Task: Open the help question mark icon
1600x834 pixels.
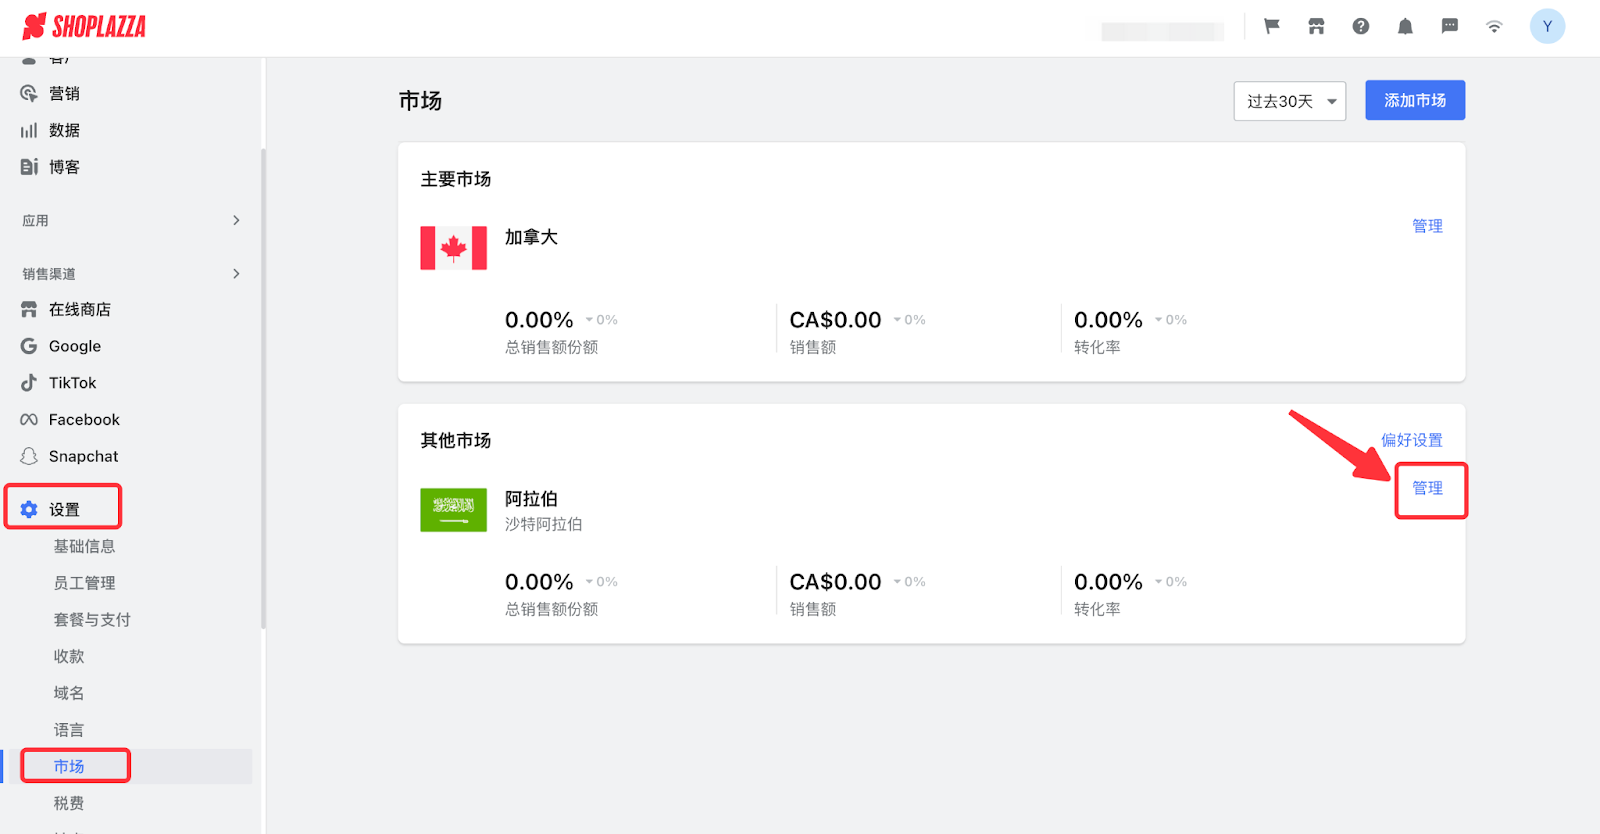Action: tap(1361, 27)
